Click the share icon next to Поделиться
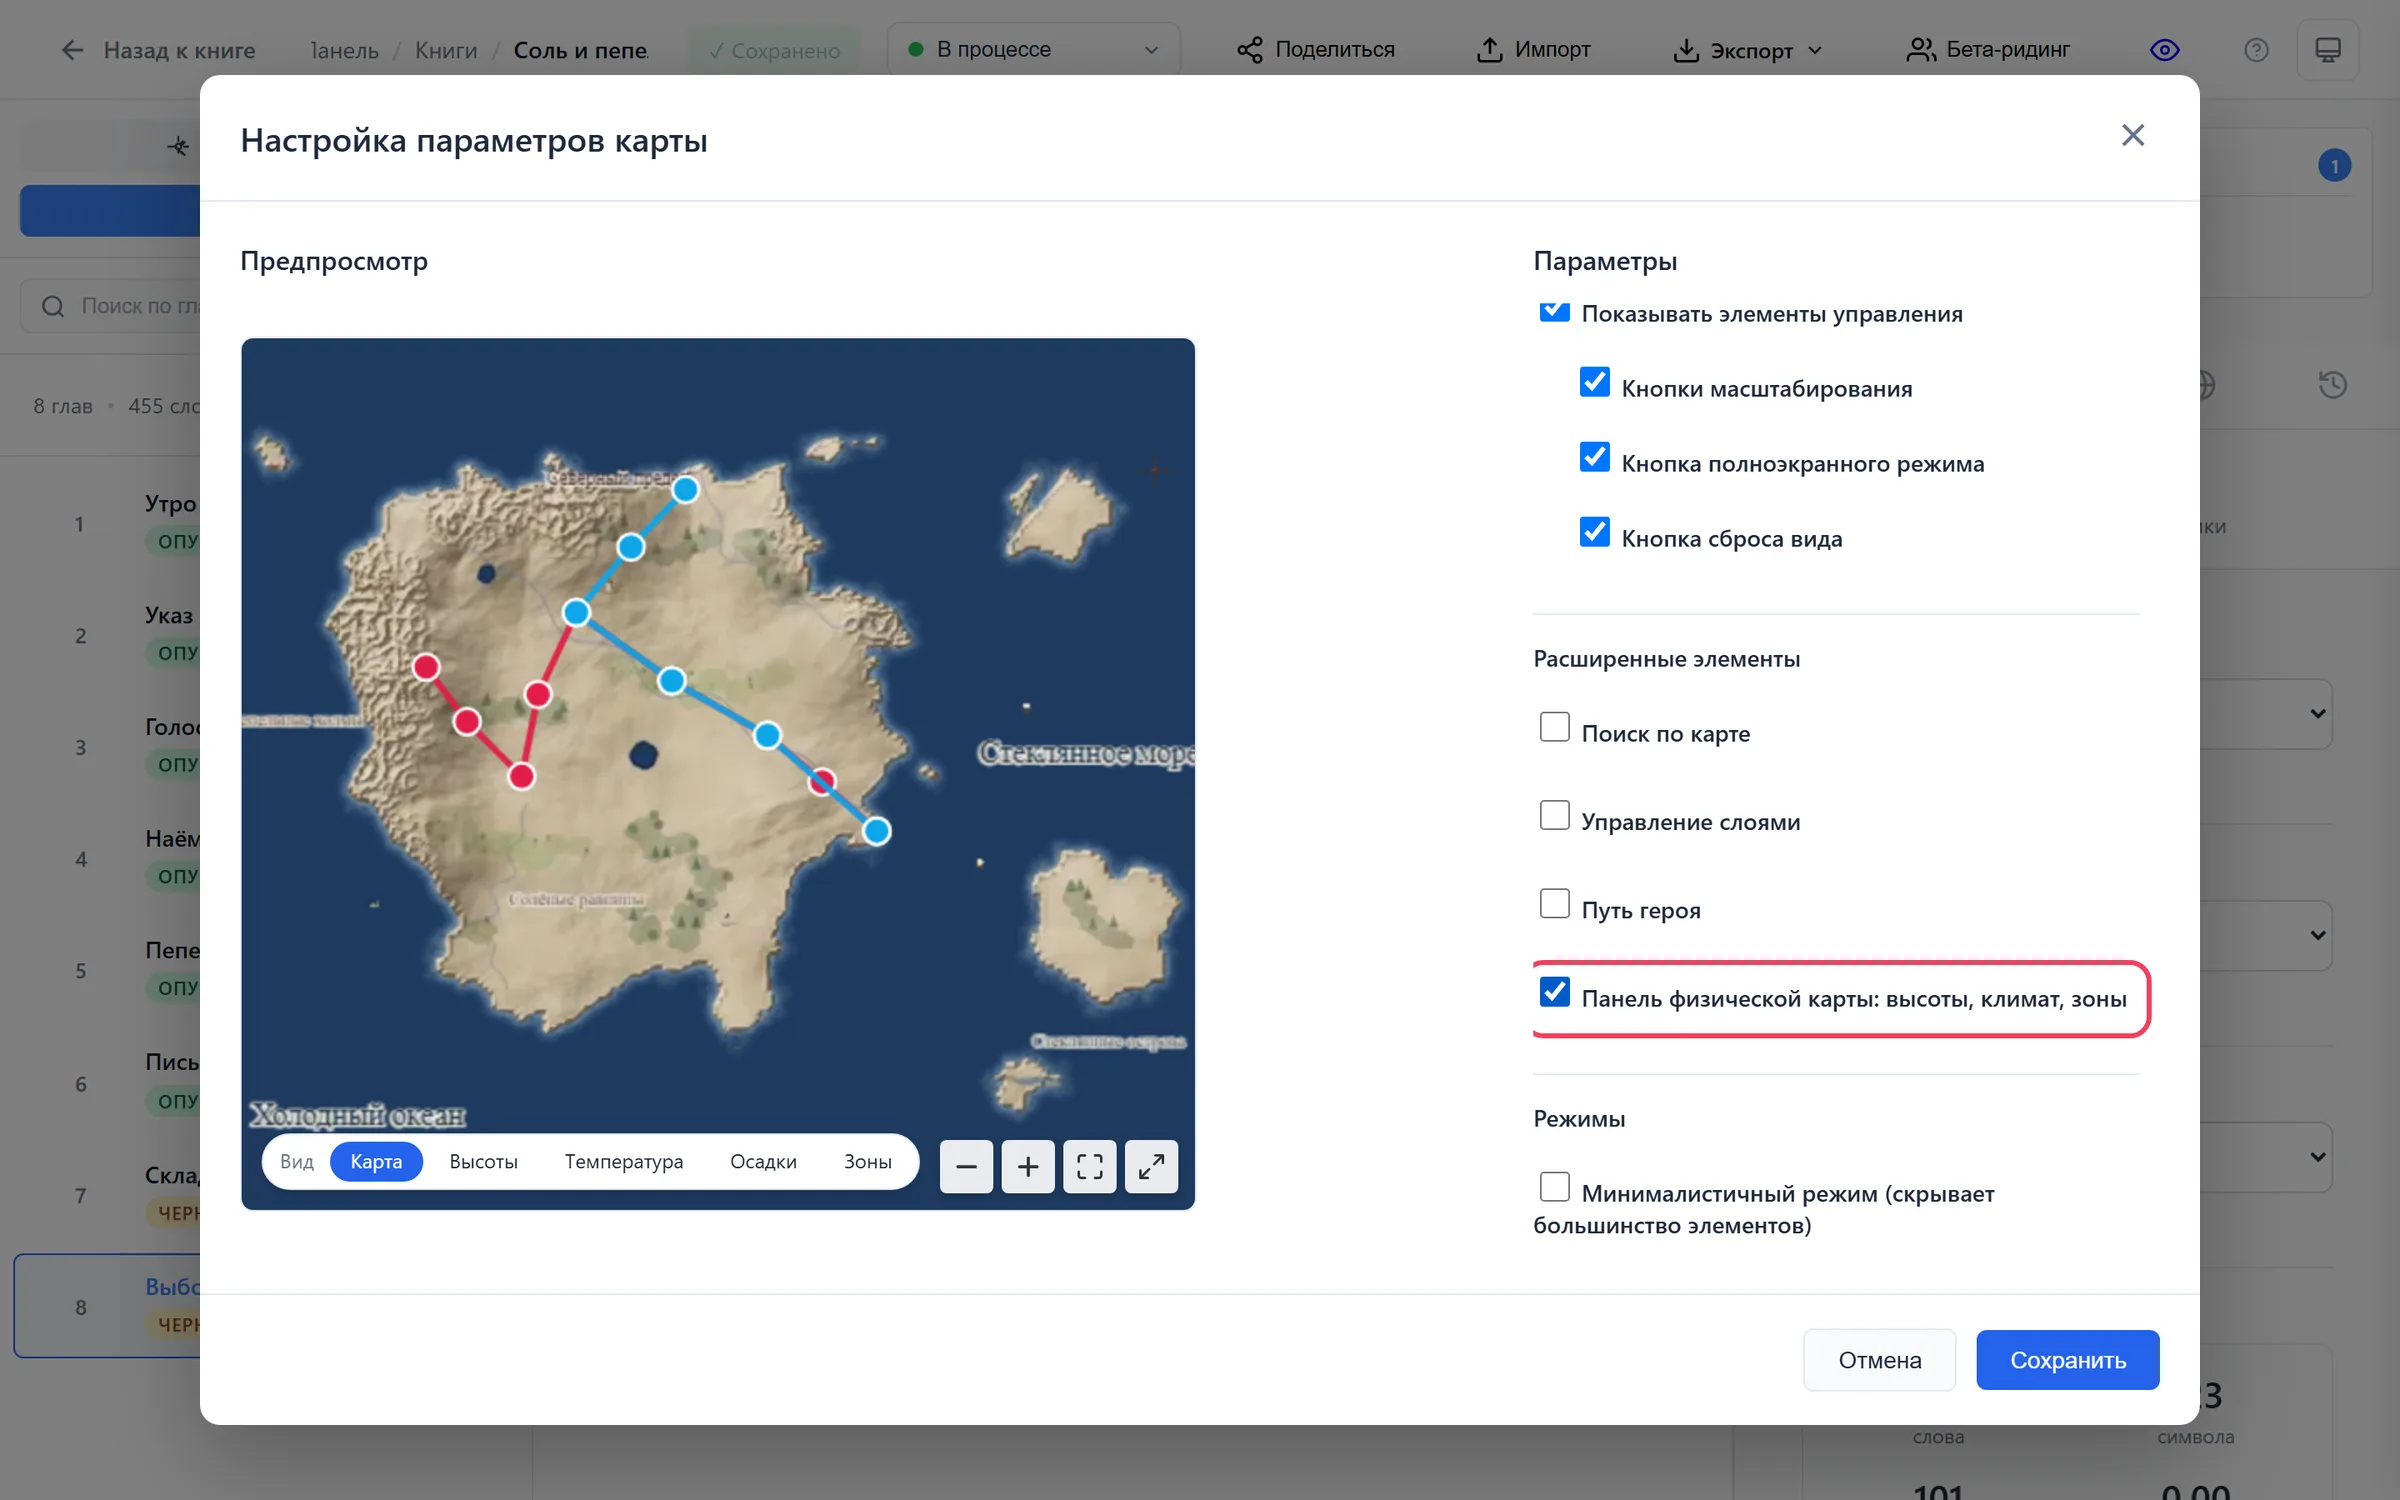 1250,50
